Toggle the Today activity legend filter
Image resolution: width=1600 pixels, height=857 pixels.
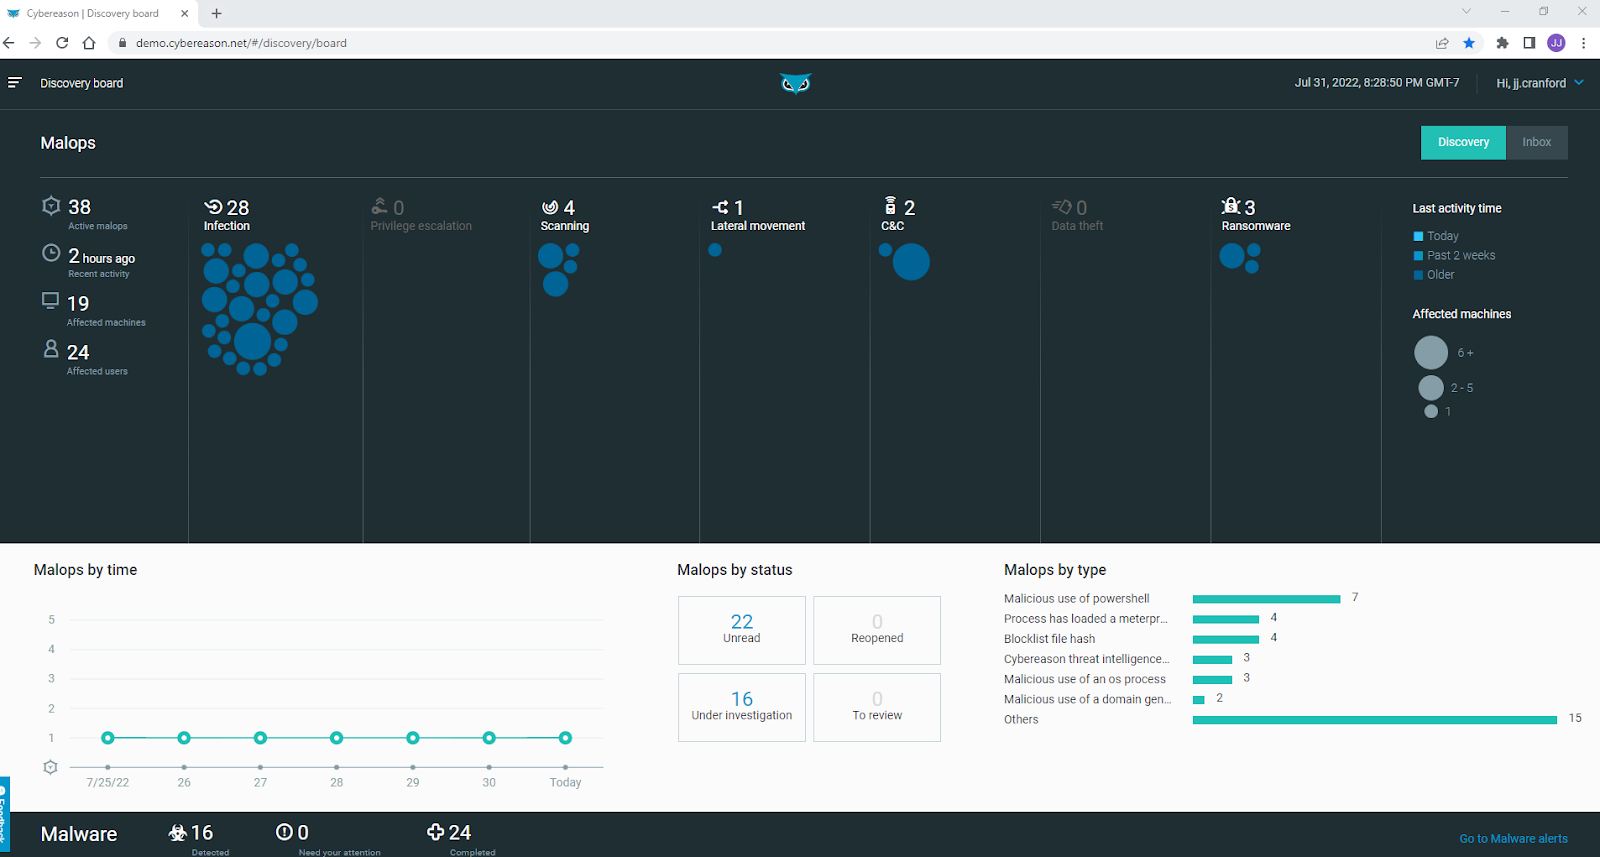pyautogui.click(x=1418, y=236)
